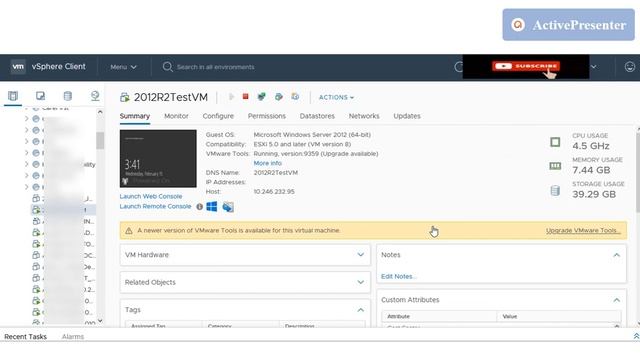
Task: Click the 7.44 GB memory usage value
Action: pyautogui.click(x=591, y=170)
